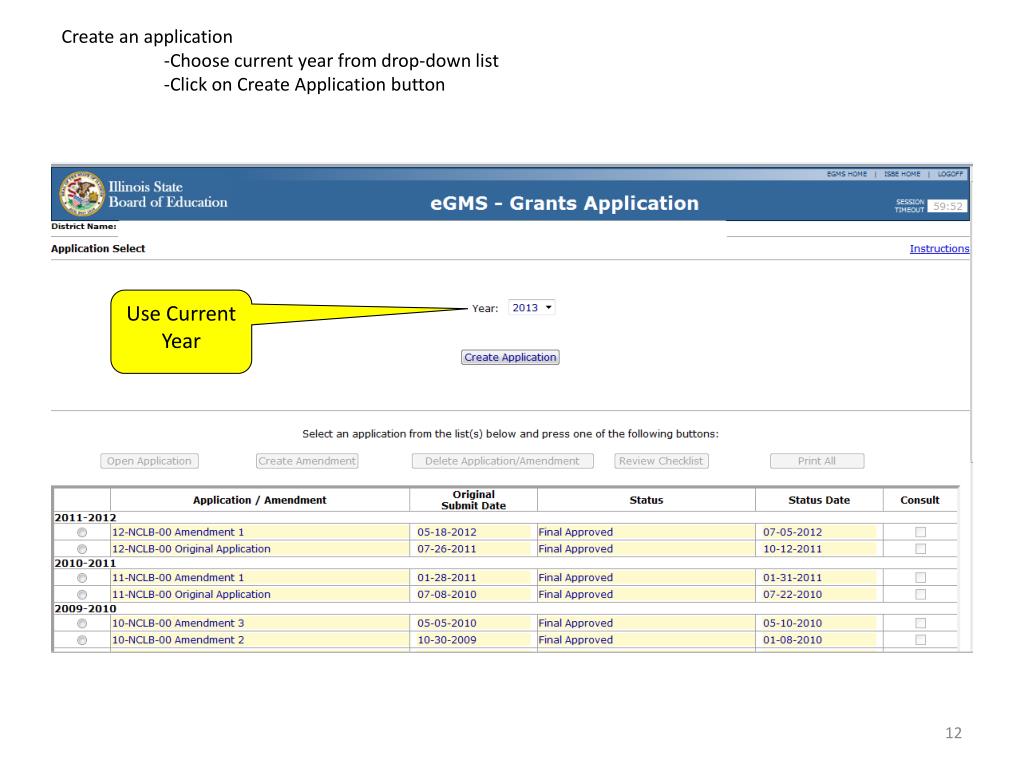Click the Illinois State Board of Education seal logo

coord(82,193)
